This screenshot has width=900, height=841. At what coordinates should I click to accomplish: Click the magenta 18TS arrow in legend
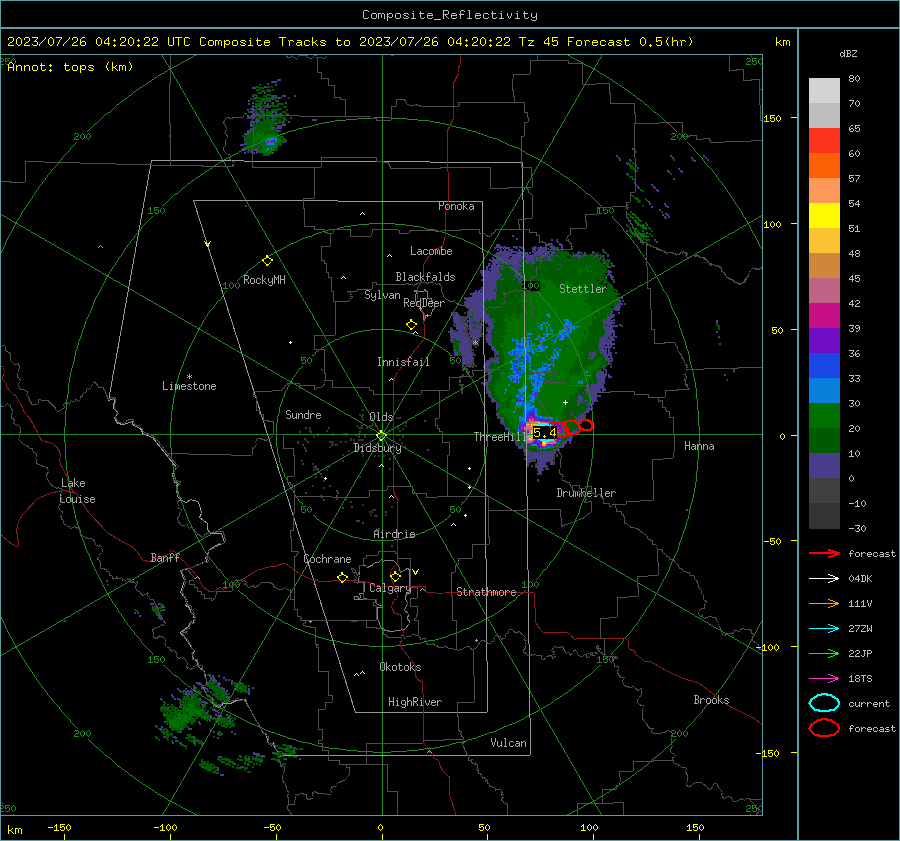coord(824,679)
